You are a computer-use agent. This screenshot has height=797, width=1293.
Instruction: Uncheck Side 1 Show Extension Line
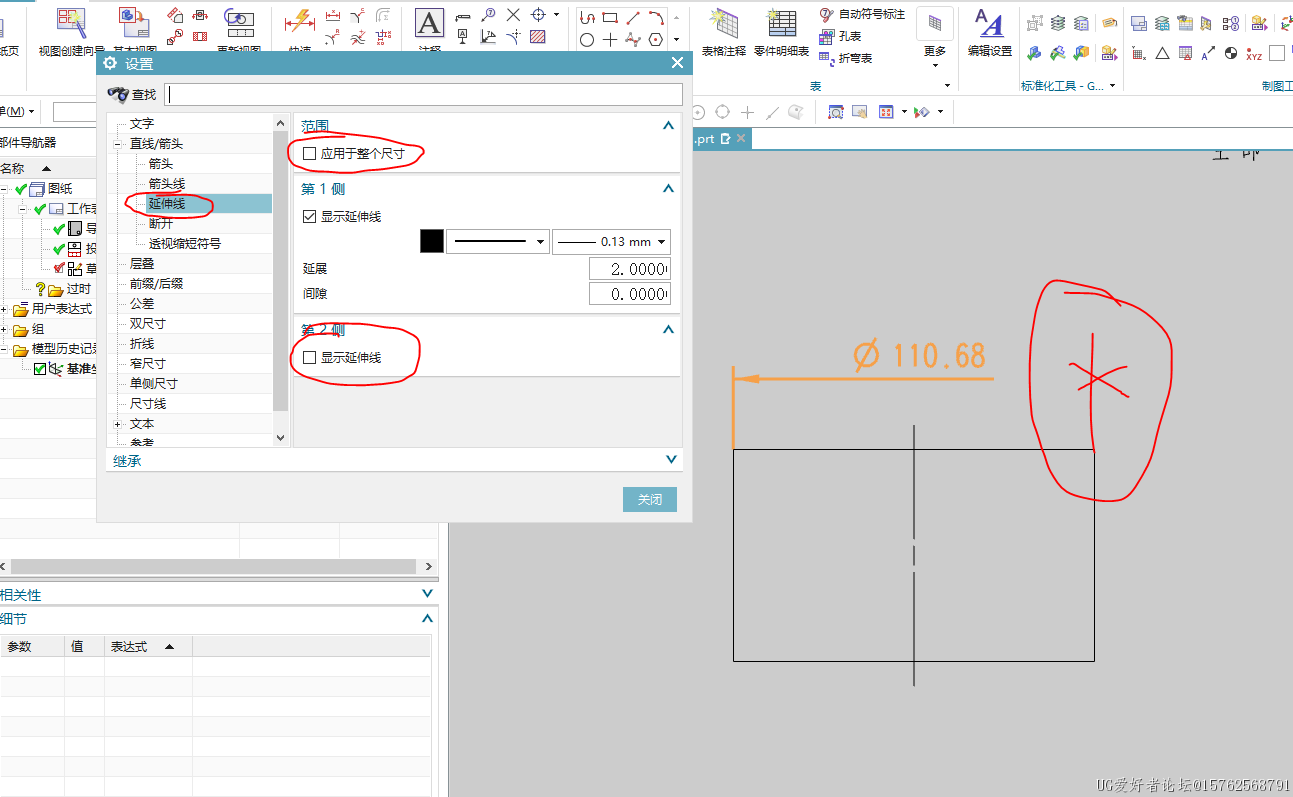(310, 216)
